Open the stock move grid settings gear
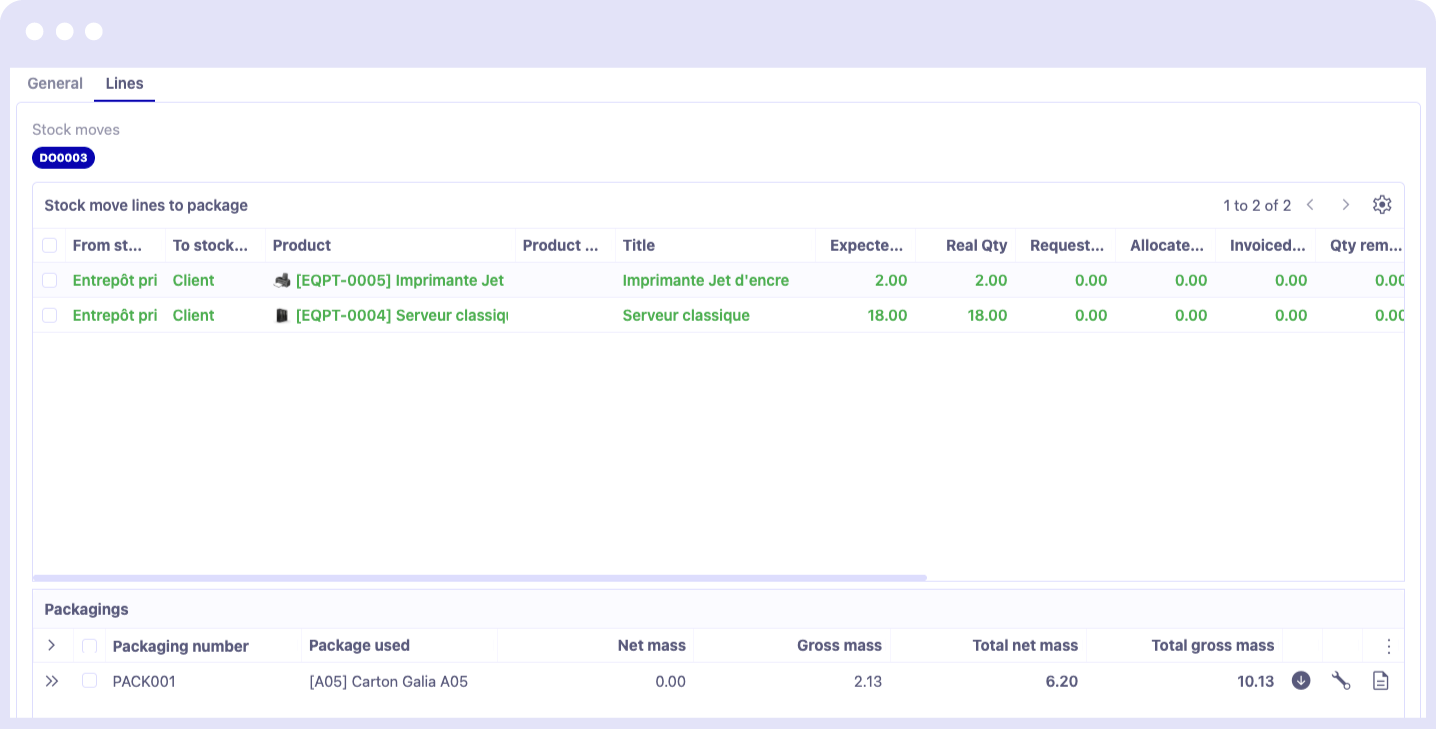 [1382, 205]
